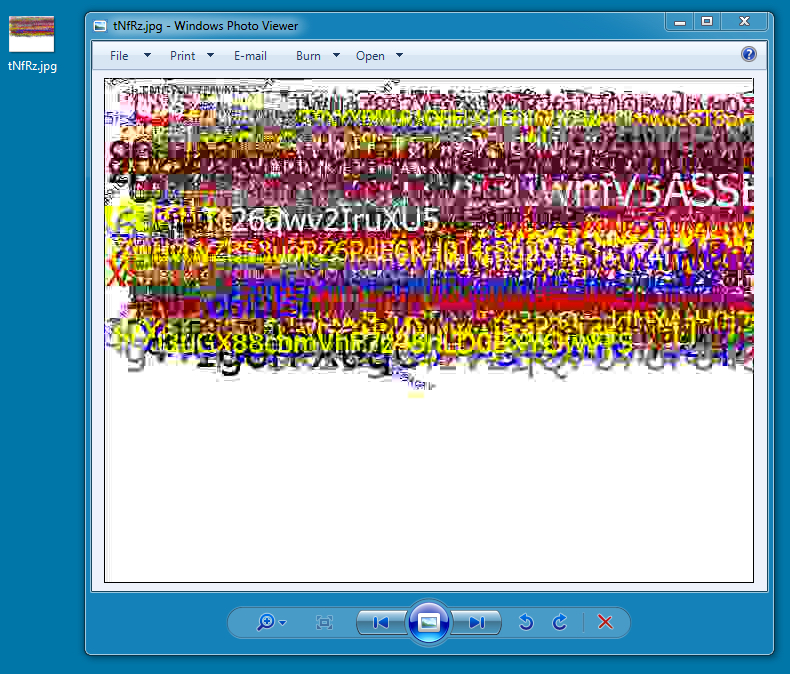Expand the Burn dropdown arrow
This screenshot has width=790, height=674.
click(x=336, y=56)
